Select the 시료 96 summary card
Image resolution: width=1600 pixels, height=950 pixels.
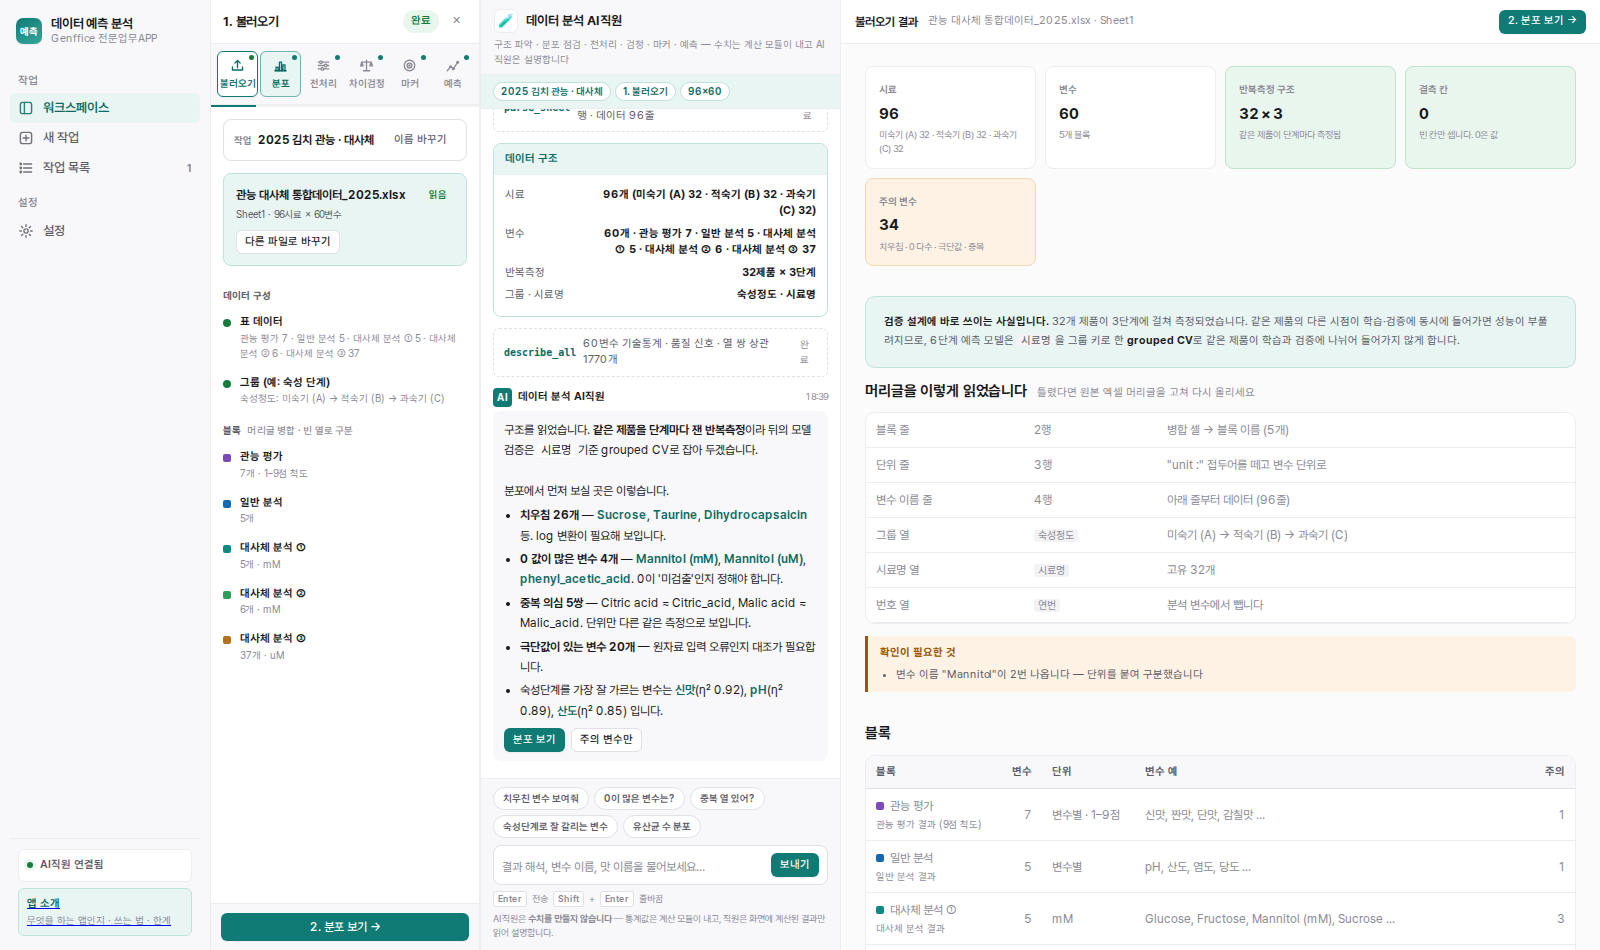950,117
